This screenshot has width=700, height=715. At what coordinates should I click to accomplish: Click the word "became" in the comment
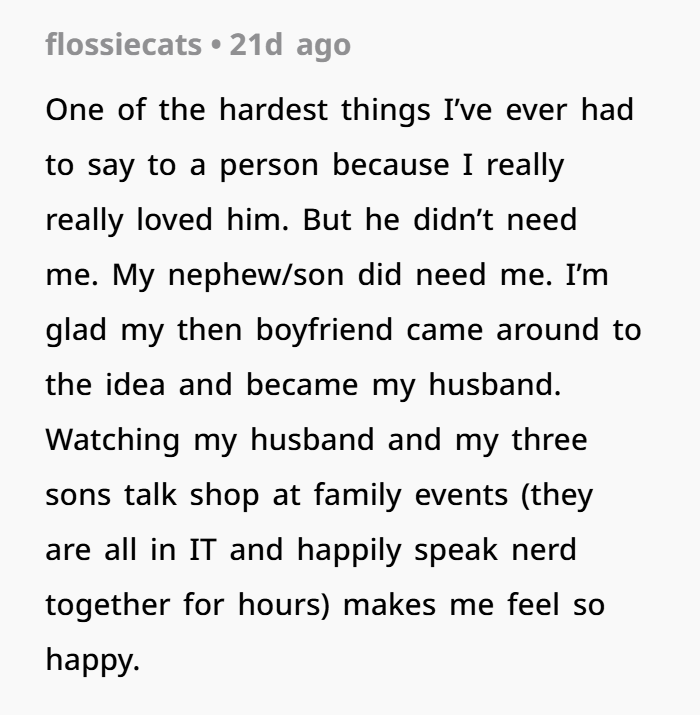(302, 385)
